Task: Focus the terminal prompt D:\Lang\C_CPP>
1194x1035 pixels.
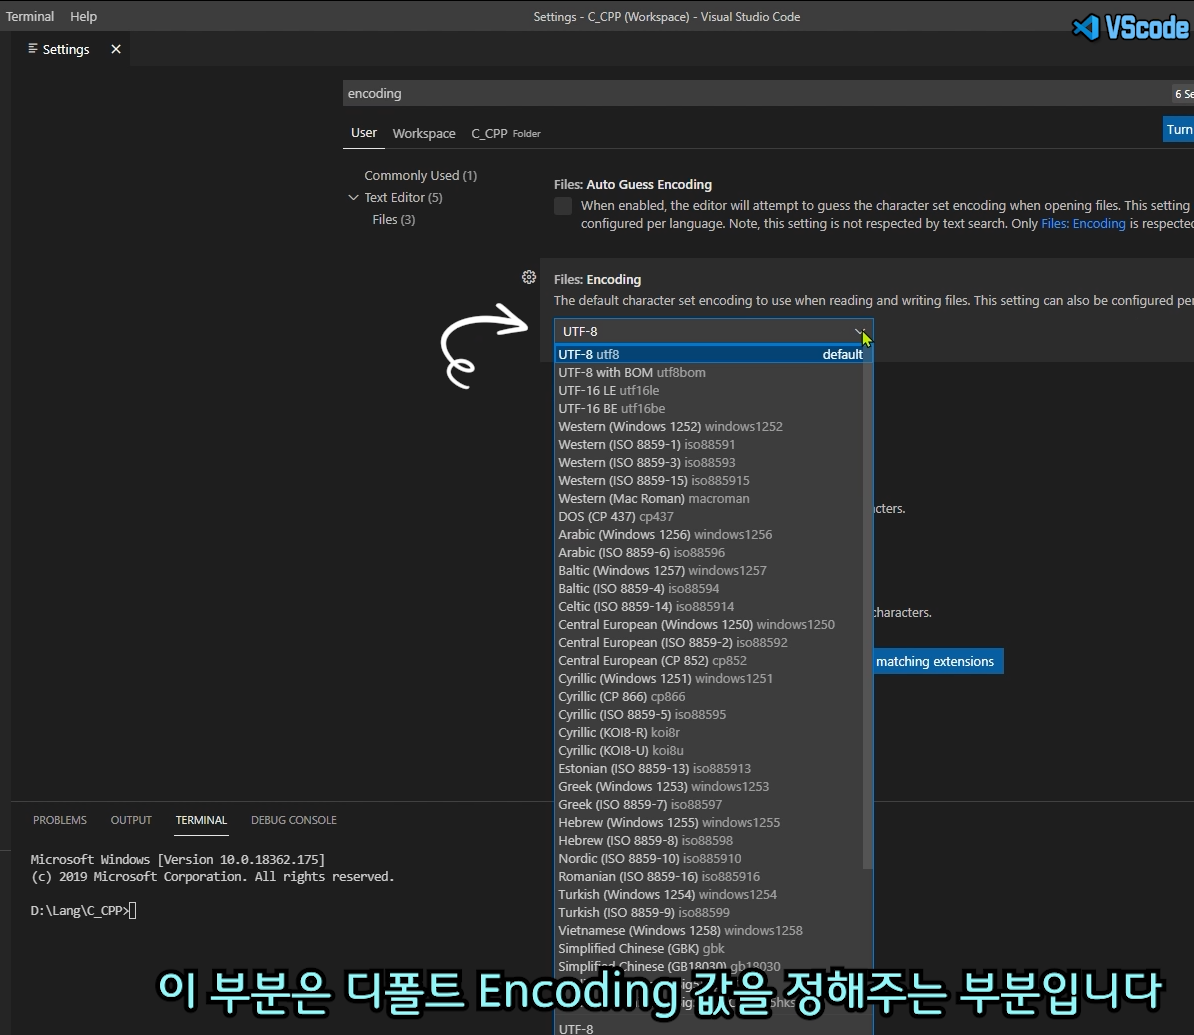Action: [x=83, y=911]
